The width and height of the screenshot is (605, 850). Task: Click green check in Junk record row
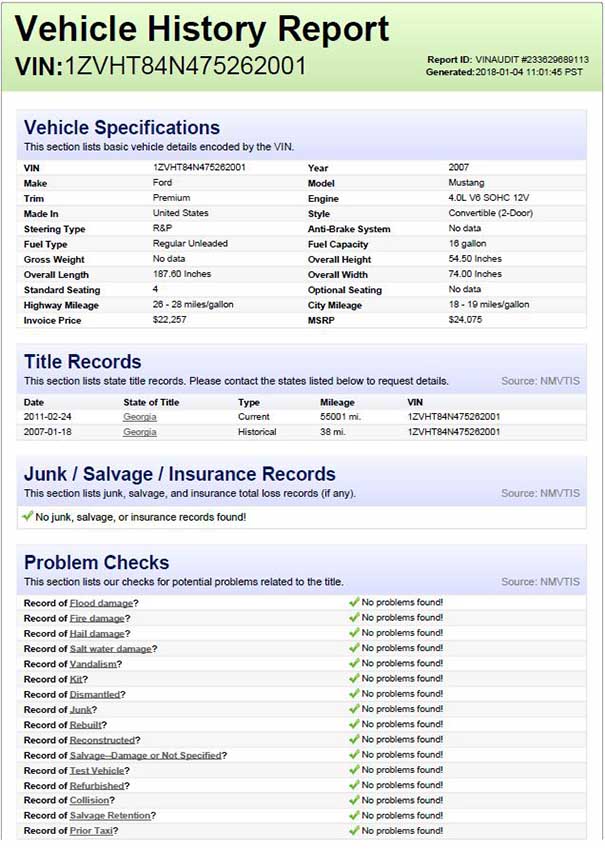354,708
